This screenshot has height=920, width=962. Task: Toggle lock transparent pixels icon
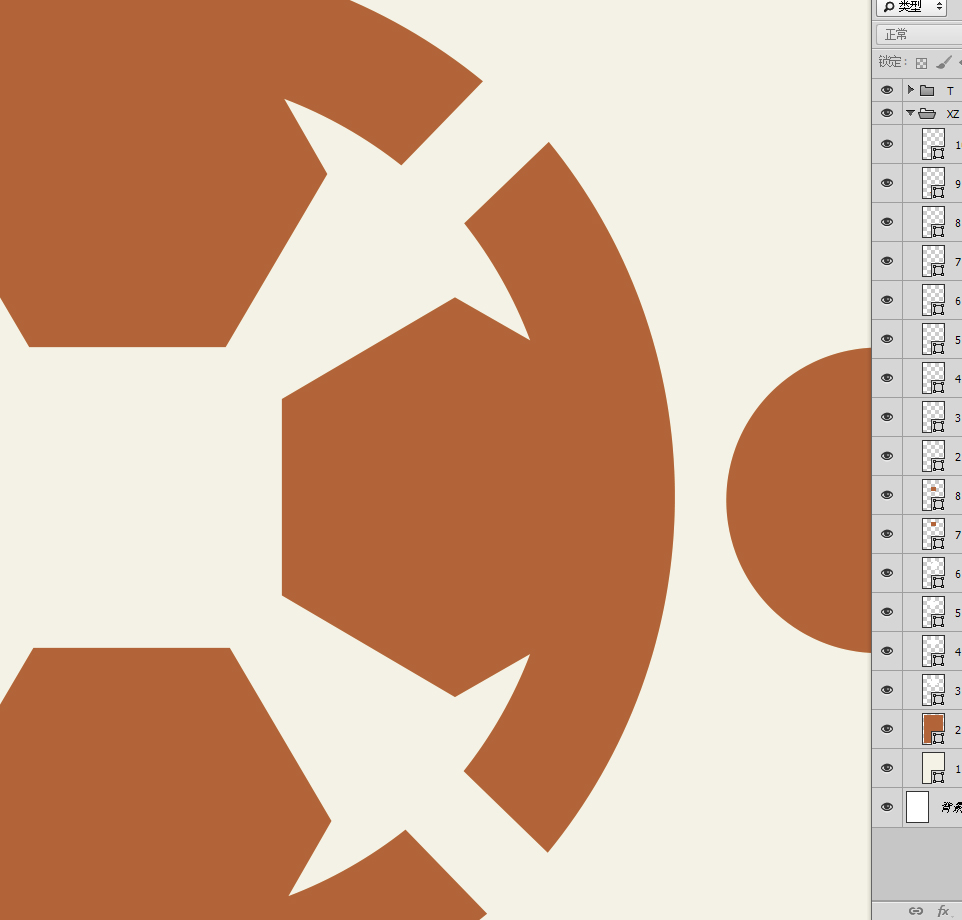[921, 63]
